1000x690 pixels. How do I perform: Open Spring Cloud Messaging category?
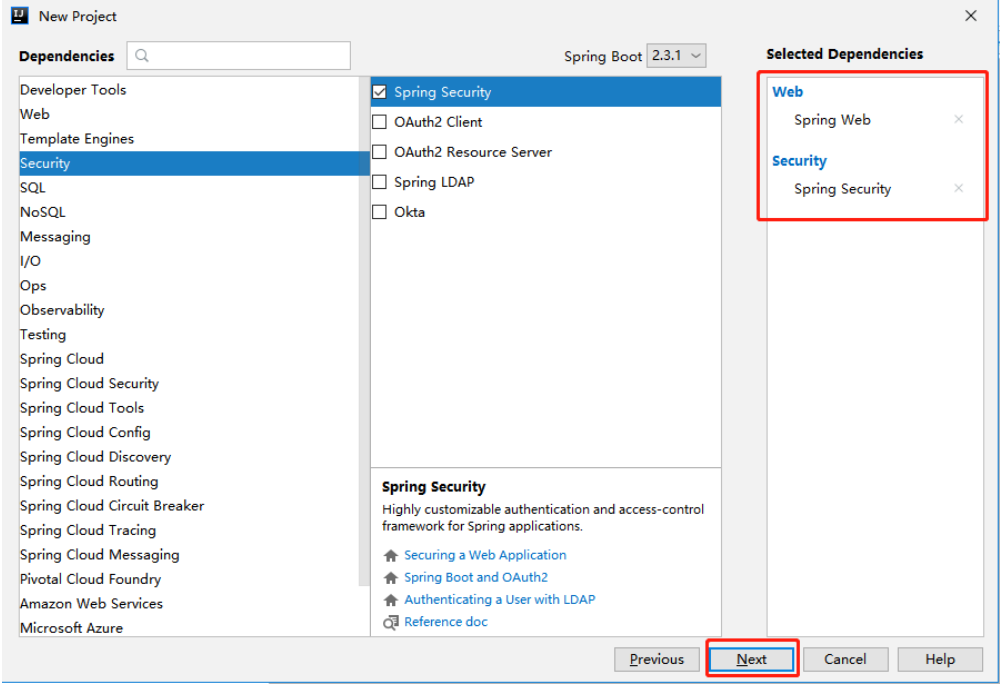(189, 554)
